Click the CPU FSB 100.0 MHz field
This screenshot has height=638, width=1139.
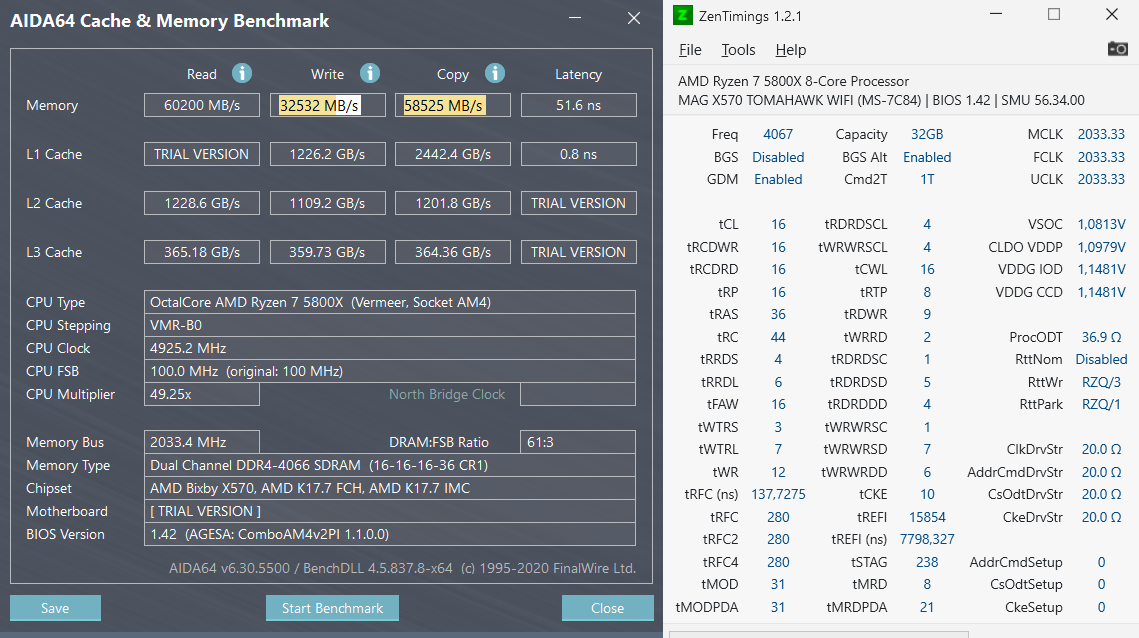click(389, 371)
